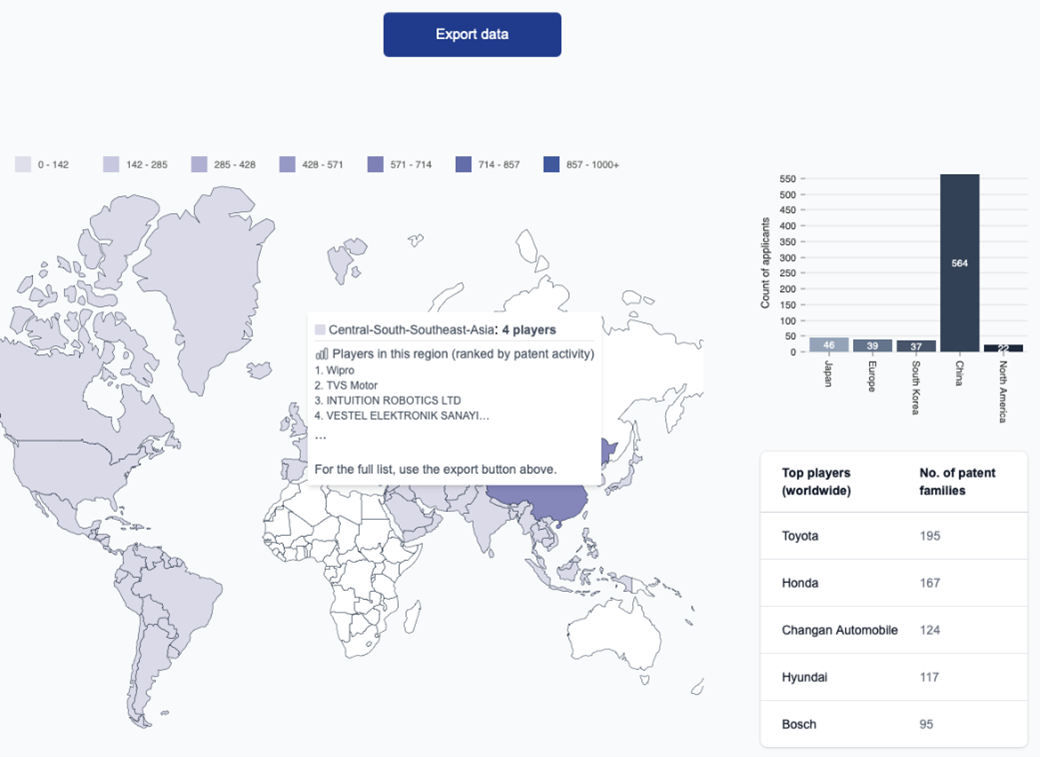Viewport: 1040px width, 757px height.
Task: Select the Bosch row in top players
Action: click(893, 724)
